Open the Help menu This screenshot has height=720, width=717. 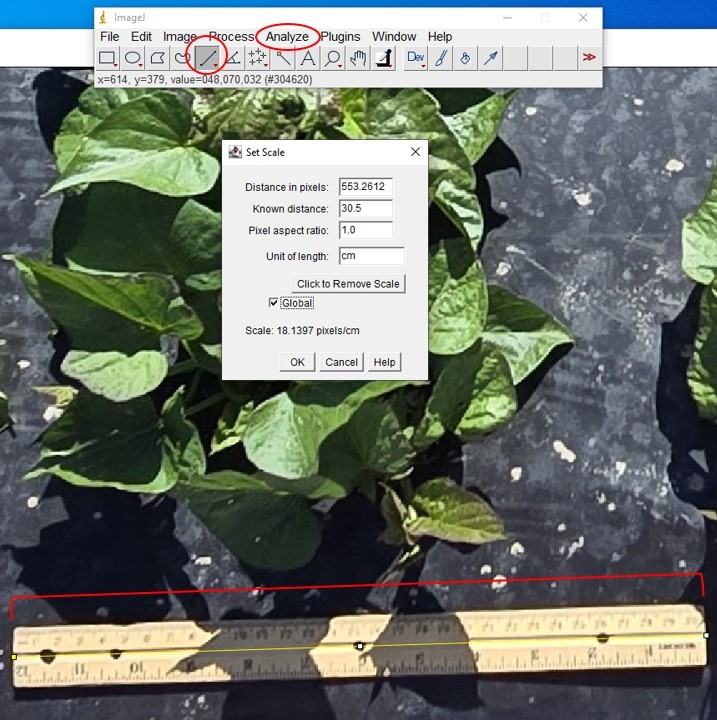coord(440,36)
